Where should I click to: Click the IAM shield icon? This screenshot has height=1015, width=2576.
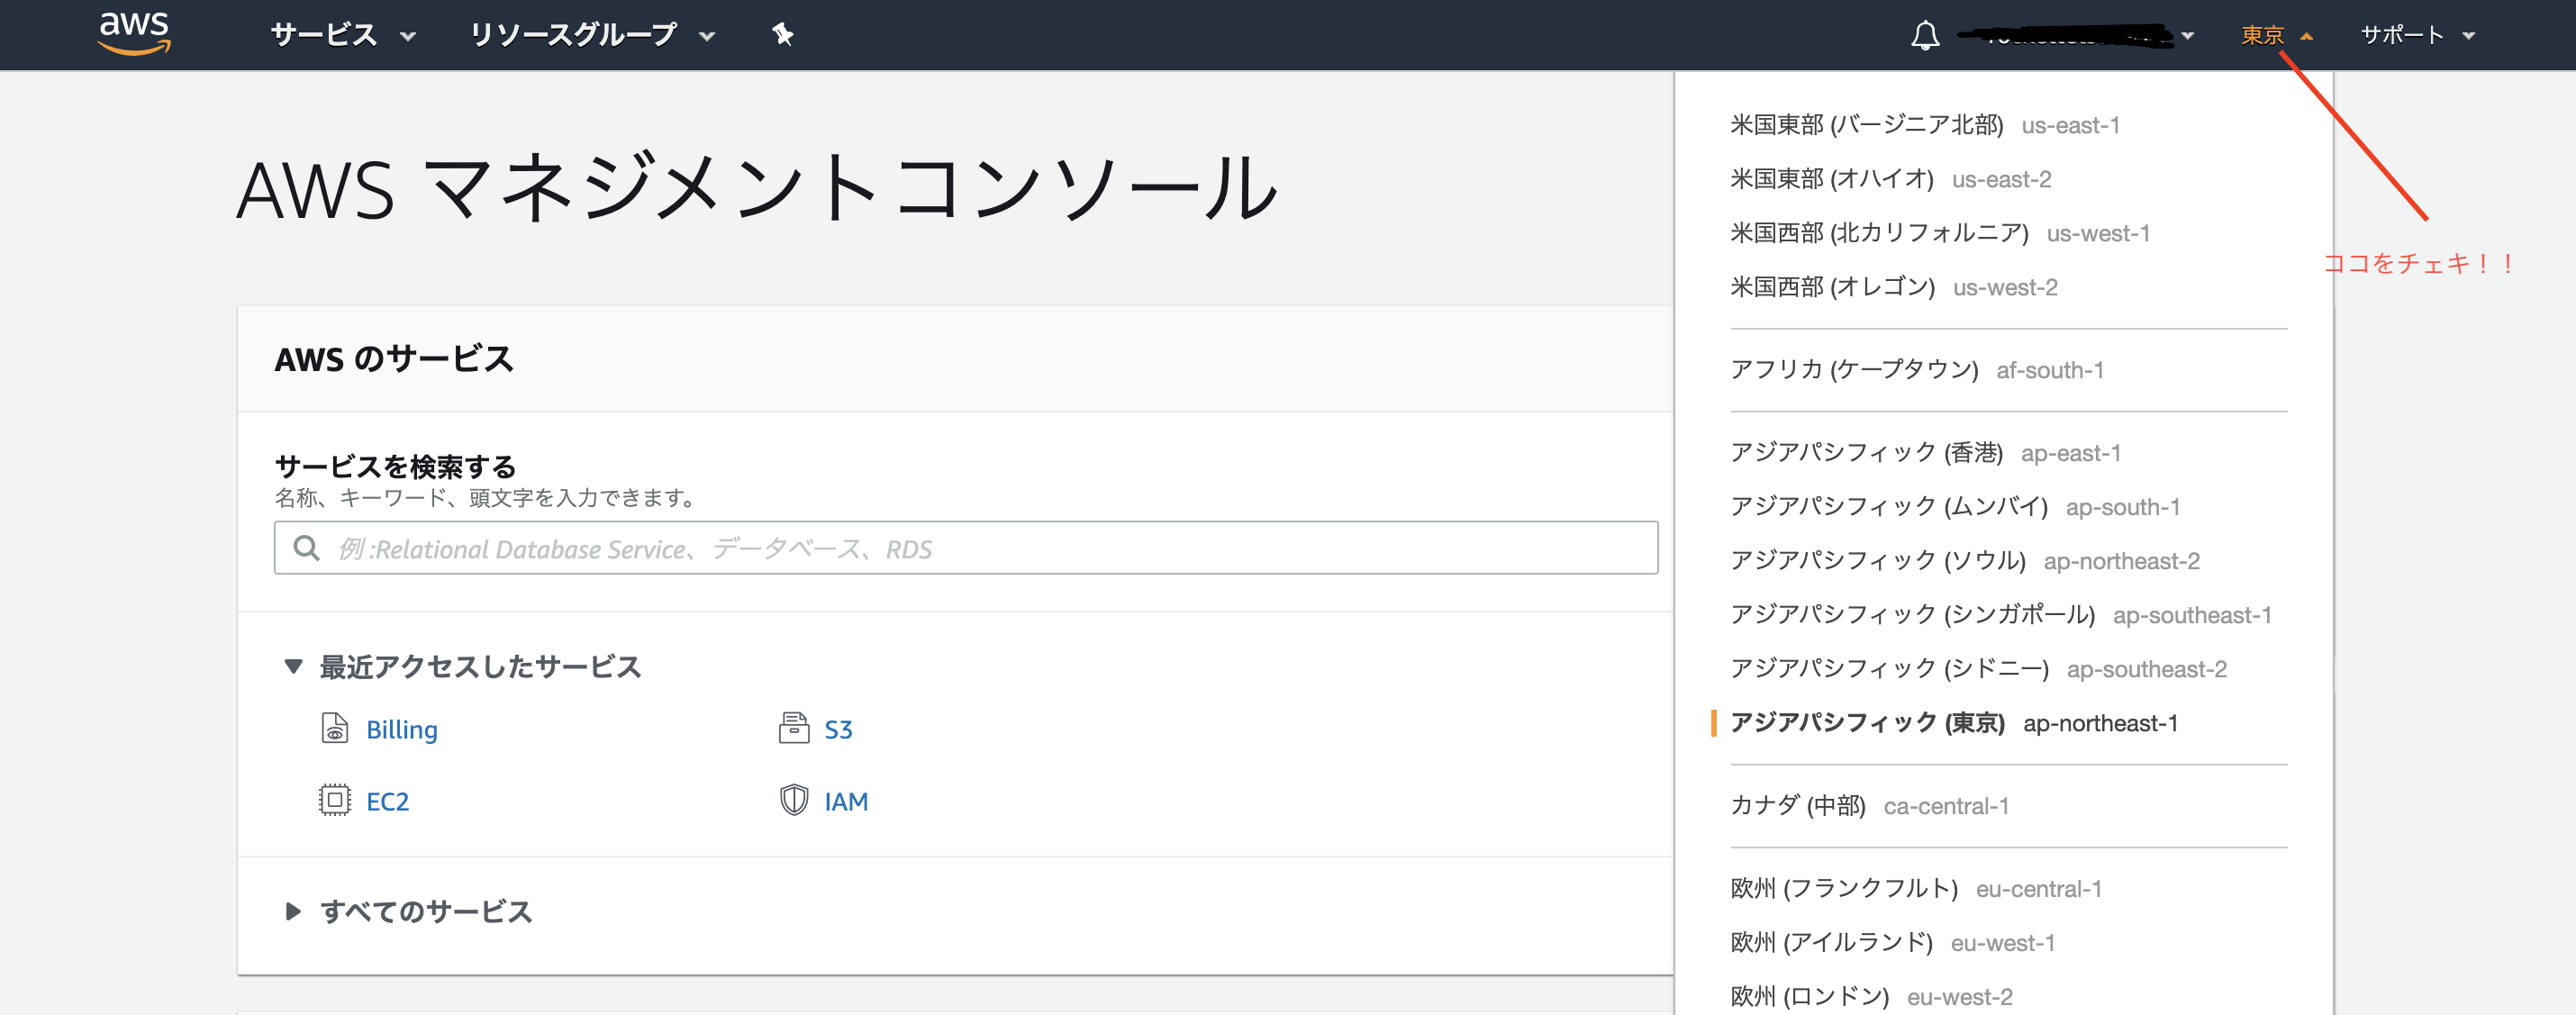click(794, 800)
